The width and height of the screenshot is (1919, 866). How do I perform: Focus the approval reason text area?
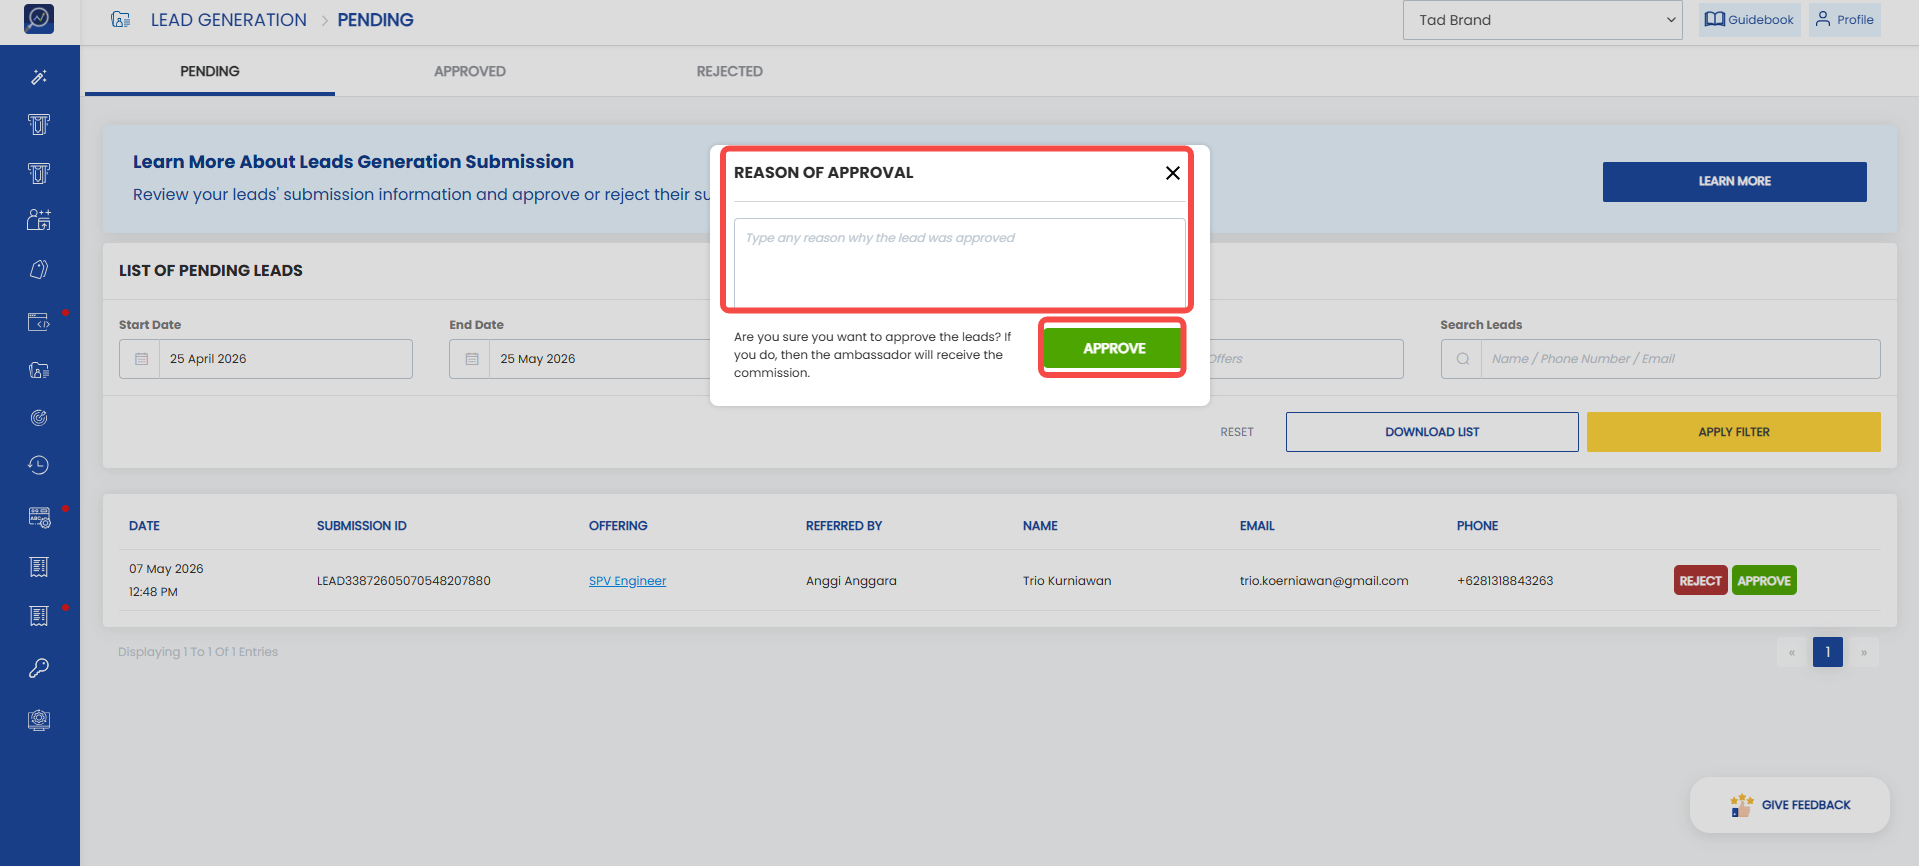click(x=959, y=264)
